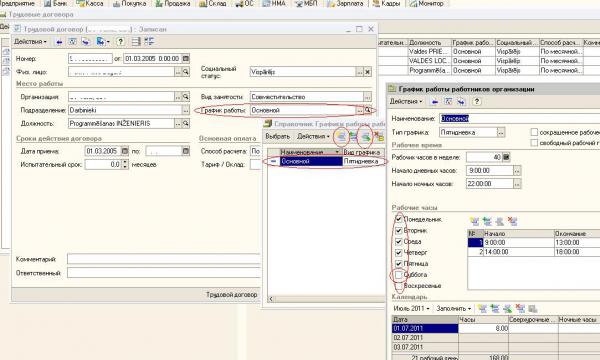Uncheck the Четверг checkbox
This screenshot has width=600, height=360.
399,253
